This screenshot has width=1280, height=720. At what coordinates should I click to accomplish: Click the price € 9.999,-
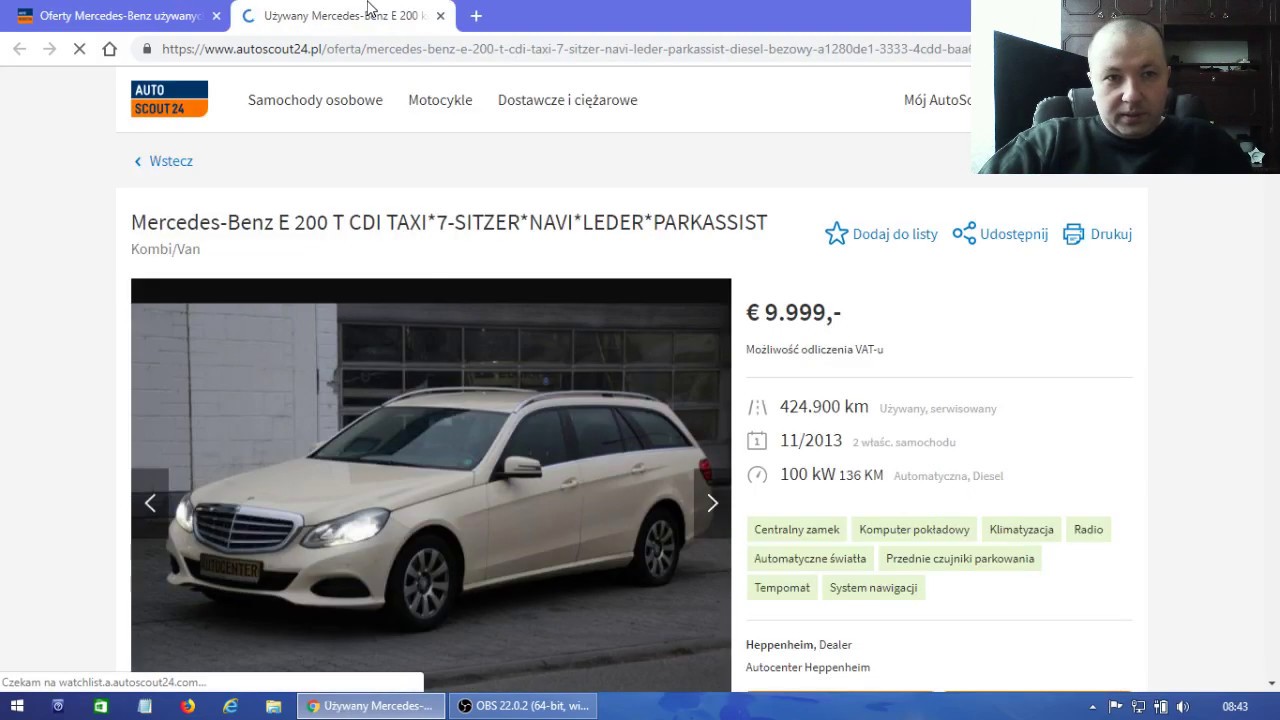click(793, 313)
